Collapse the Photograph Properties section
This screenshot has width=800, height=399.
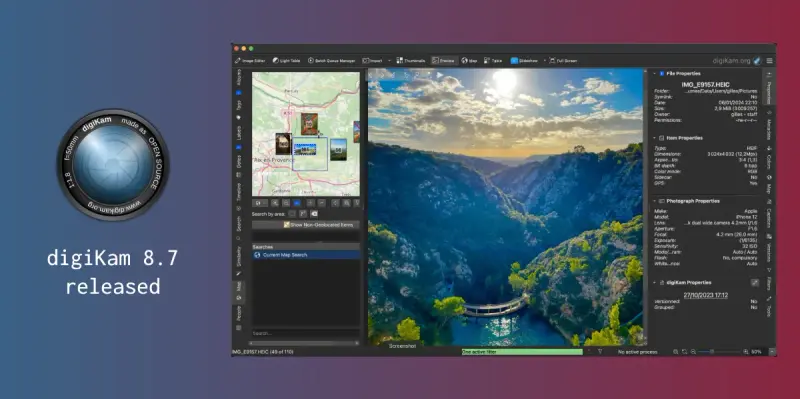pyautogui.click(x=655, y=201)
